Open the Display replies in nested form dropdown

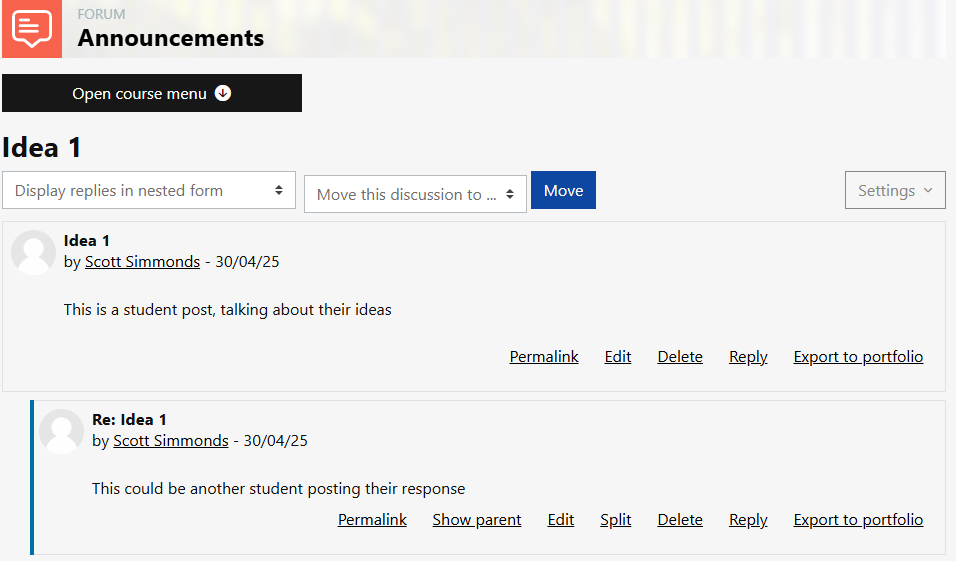click(x=149, y=190)
